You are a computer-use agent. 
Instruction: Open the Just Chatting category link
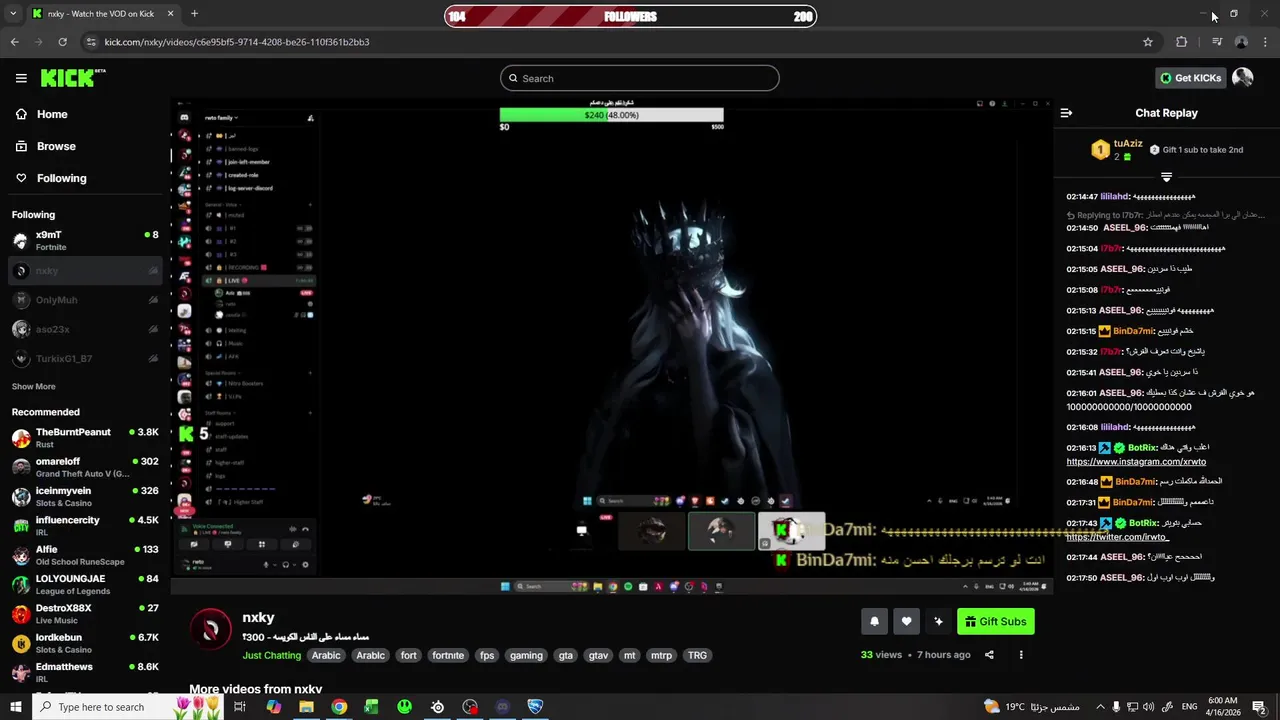(x=271, y=655)
